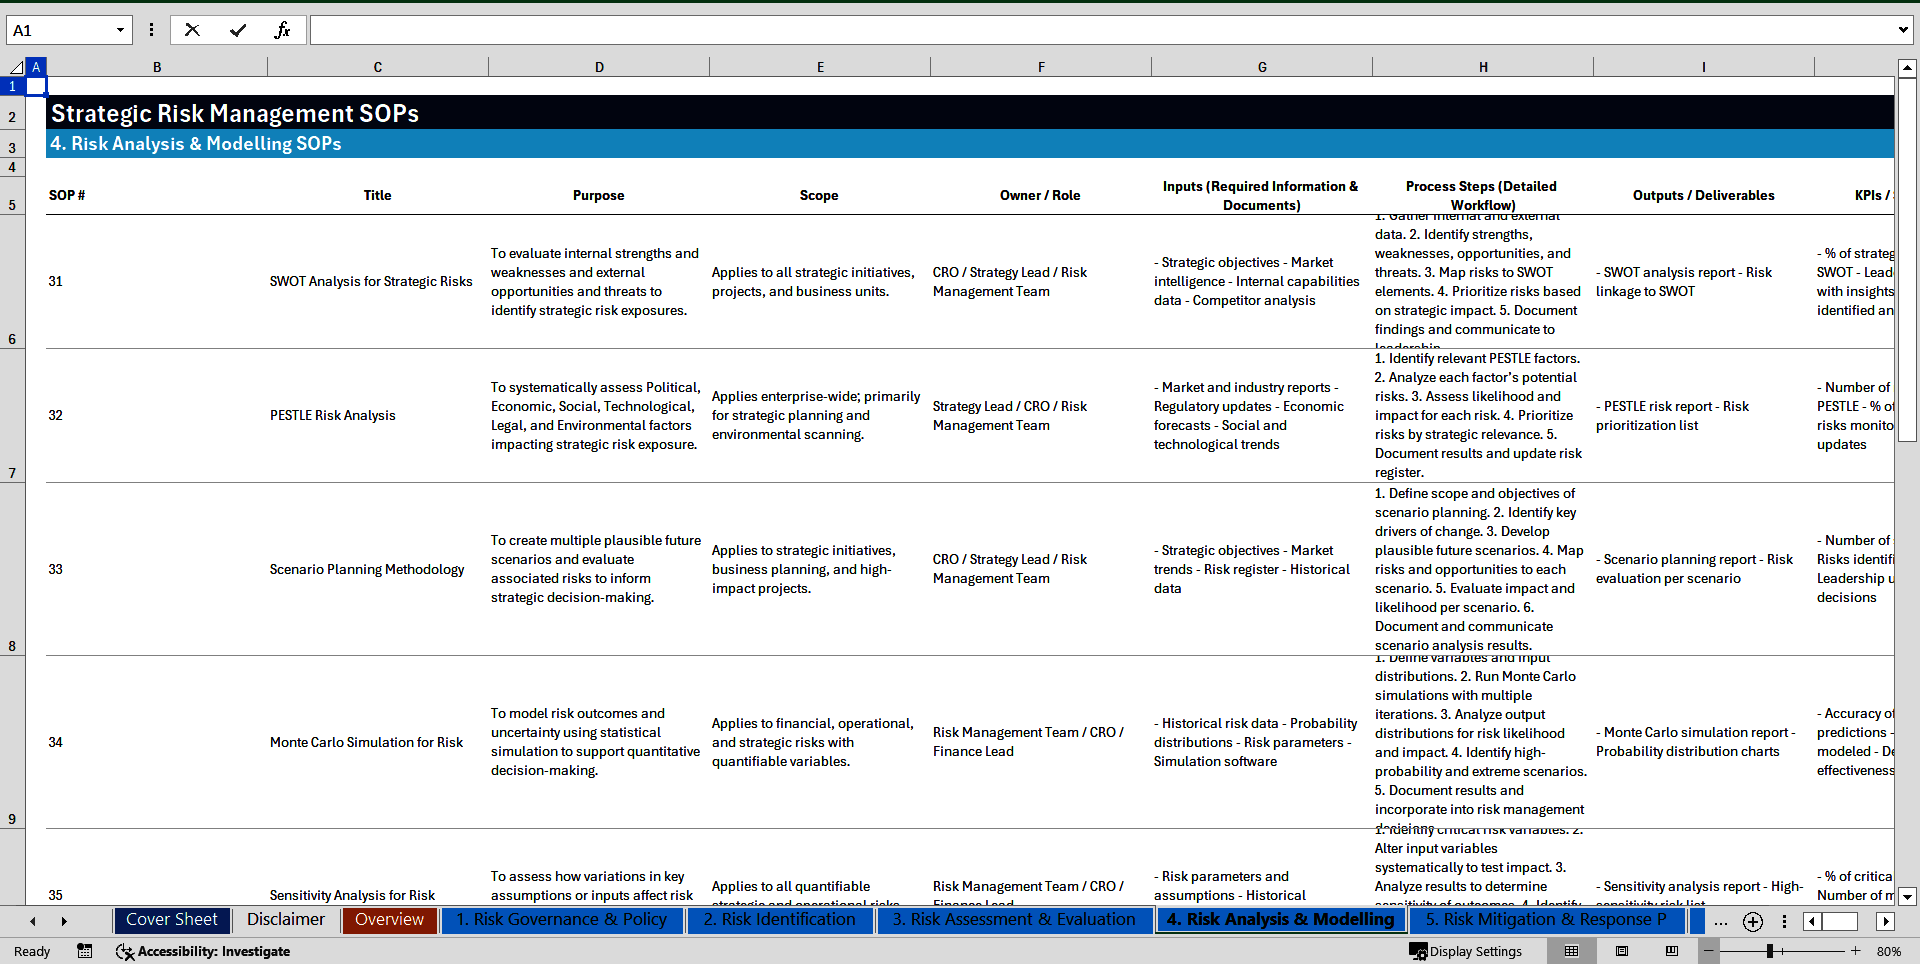Click the 80% zoom level

click(1888, 951)
